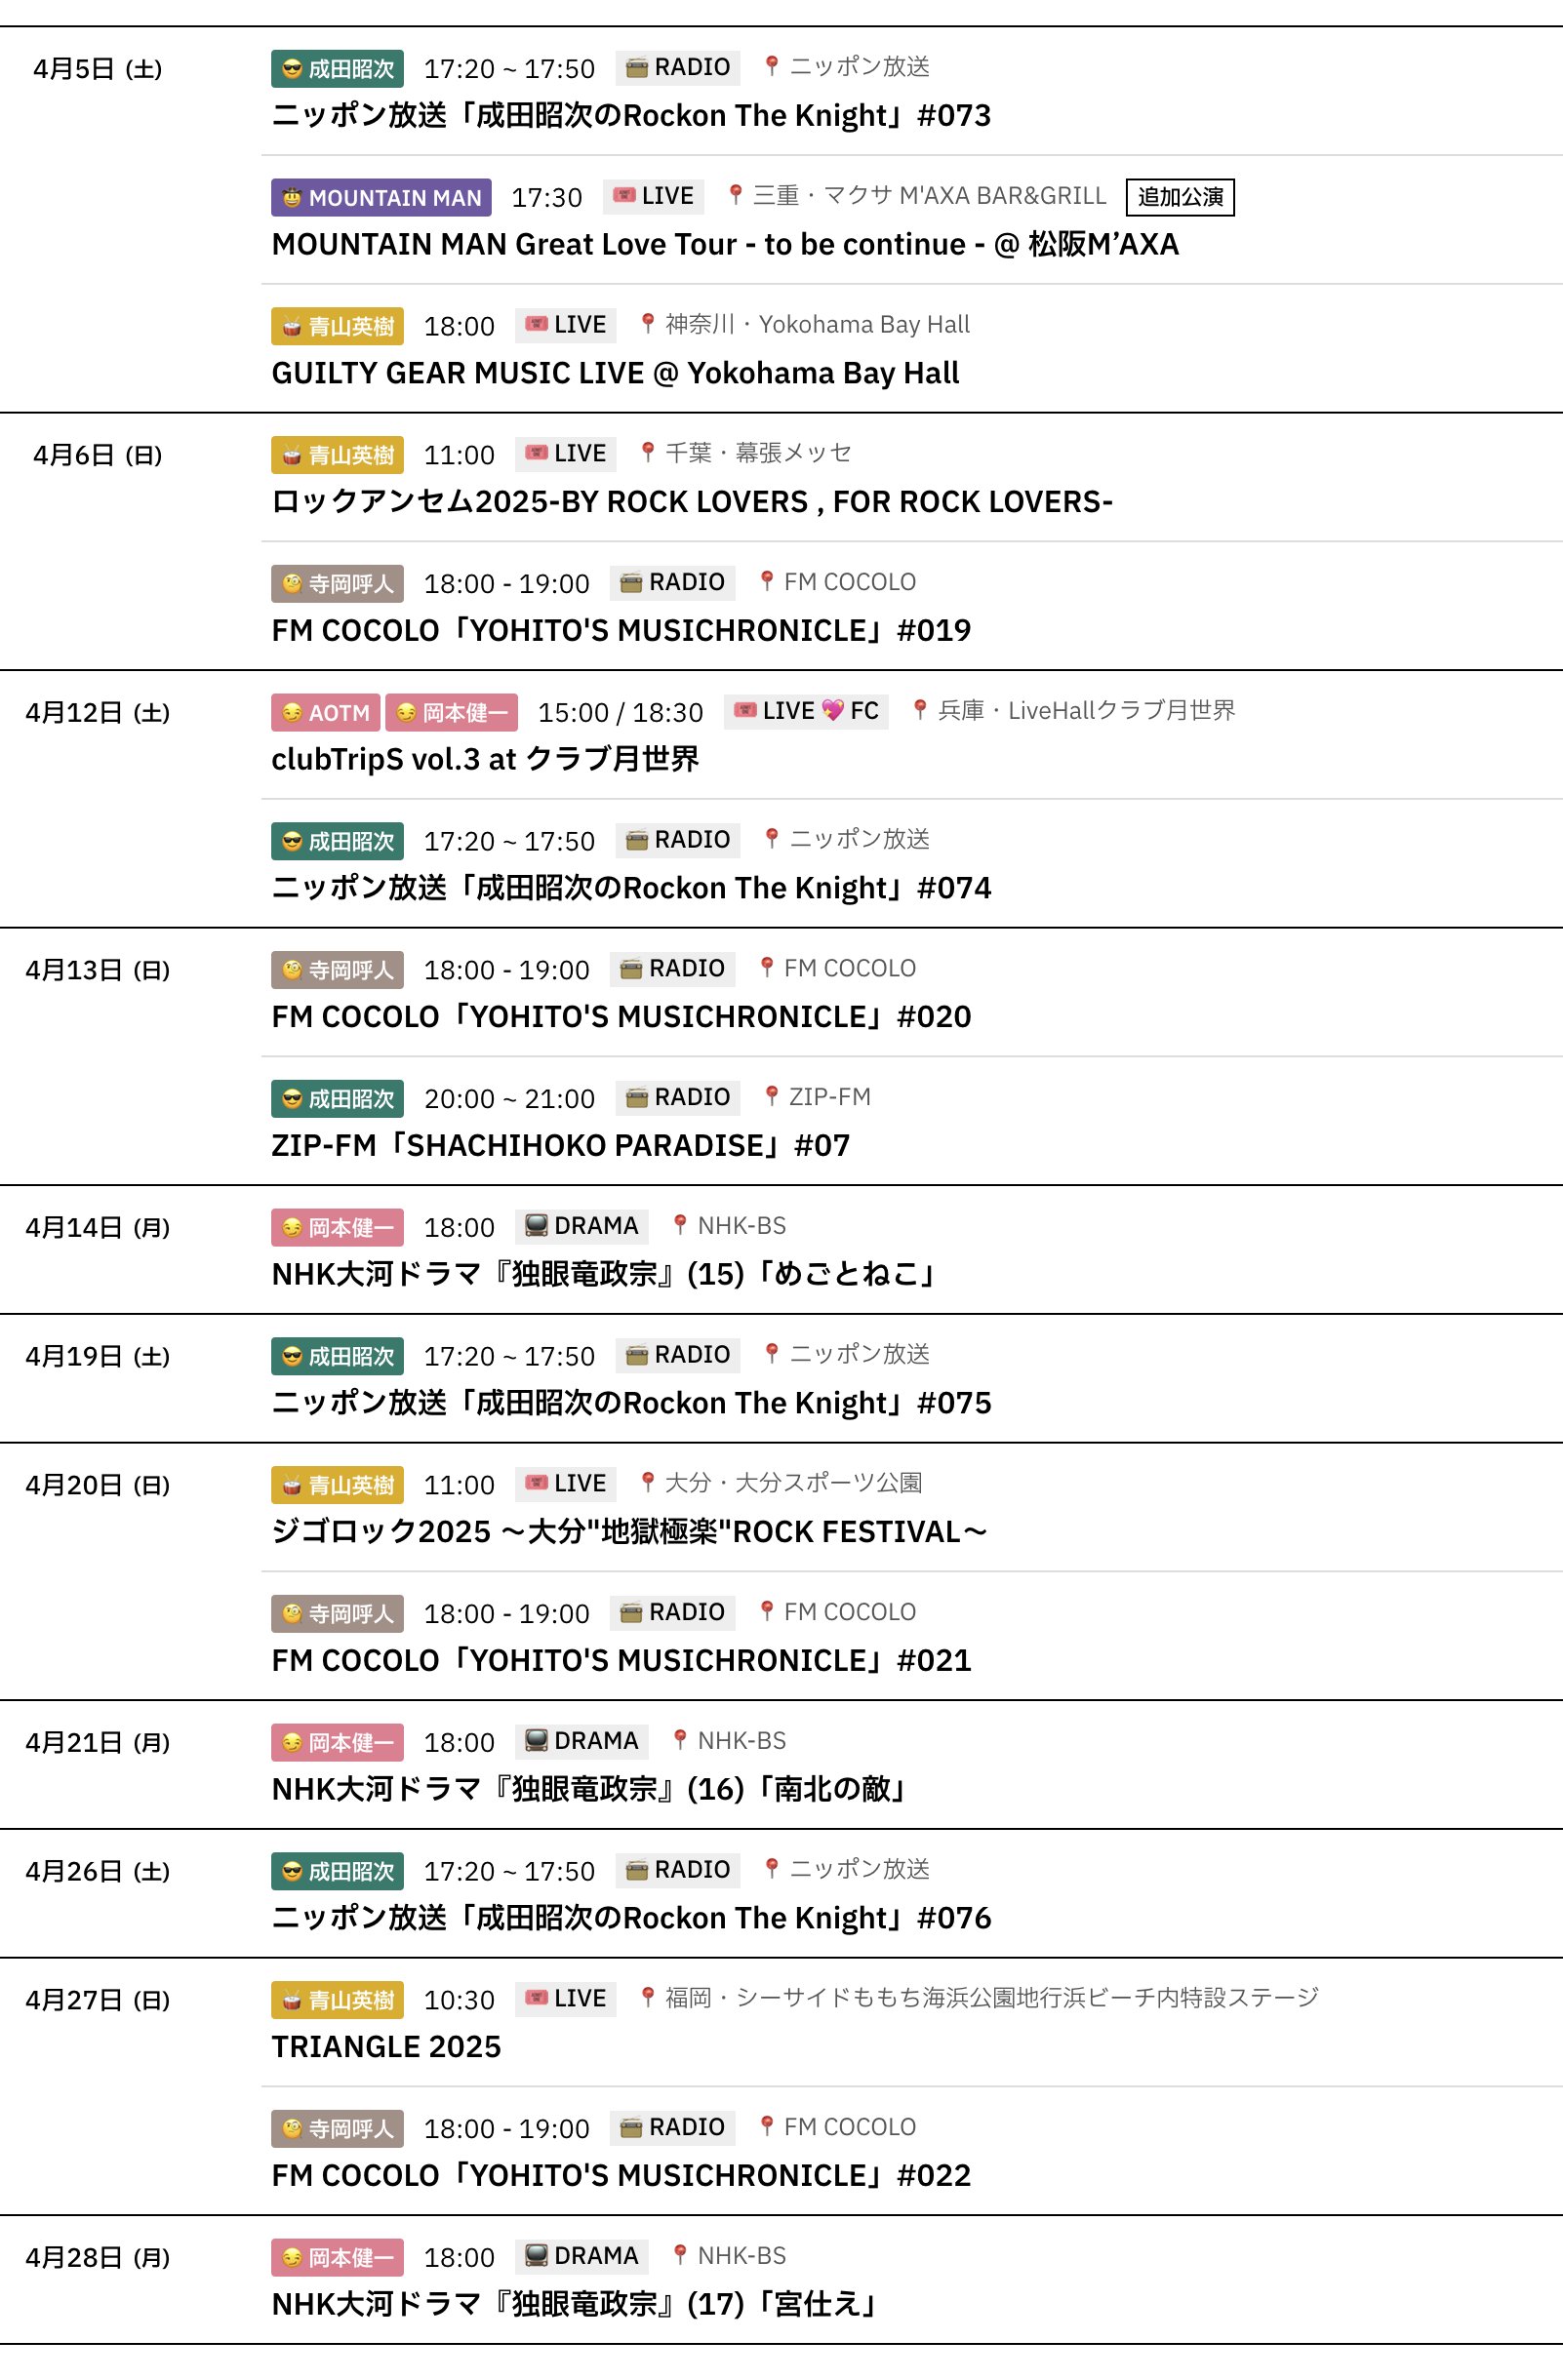The image size is (1563, 2380).
Task: Click the 4月12日 (土) date label
Action: click(98, 713)
